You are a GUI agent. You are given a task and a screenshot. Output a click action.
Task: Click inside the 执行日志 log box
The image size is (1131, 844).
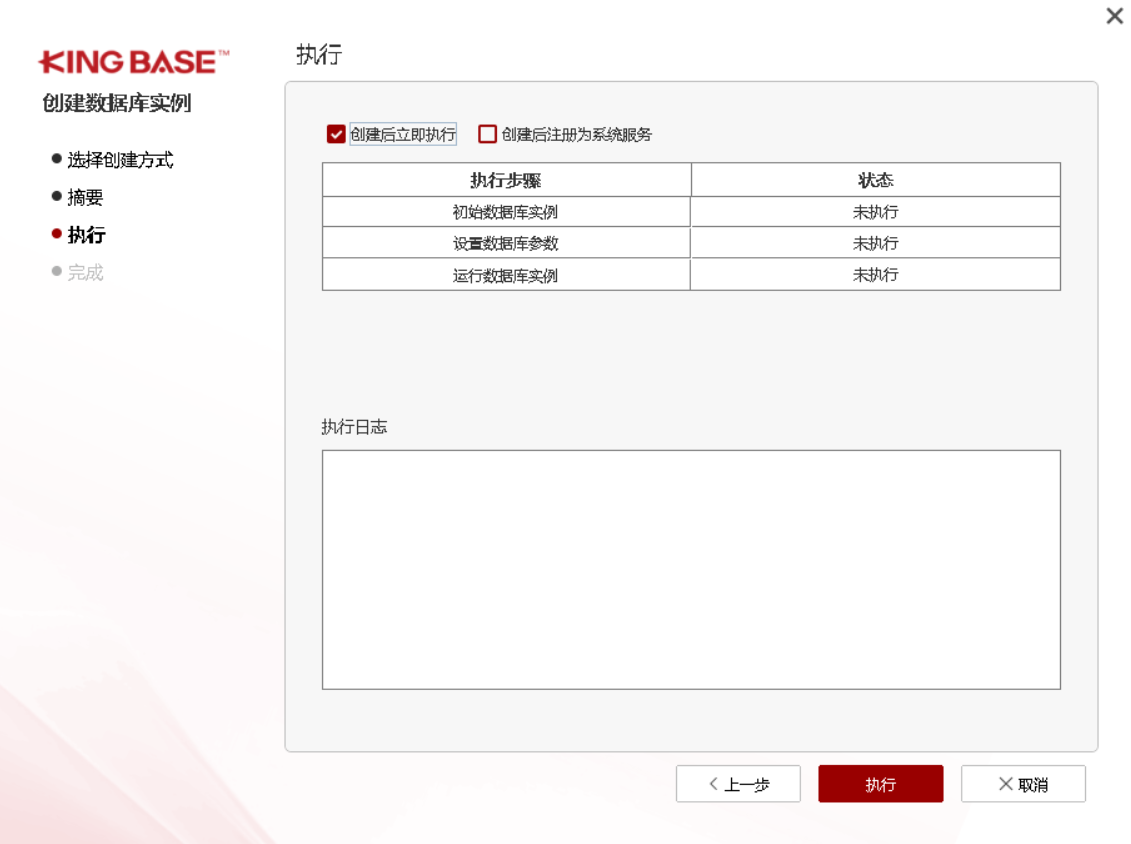pos(690,569)
